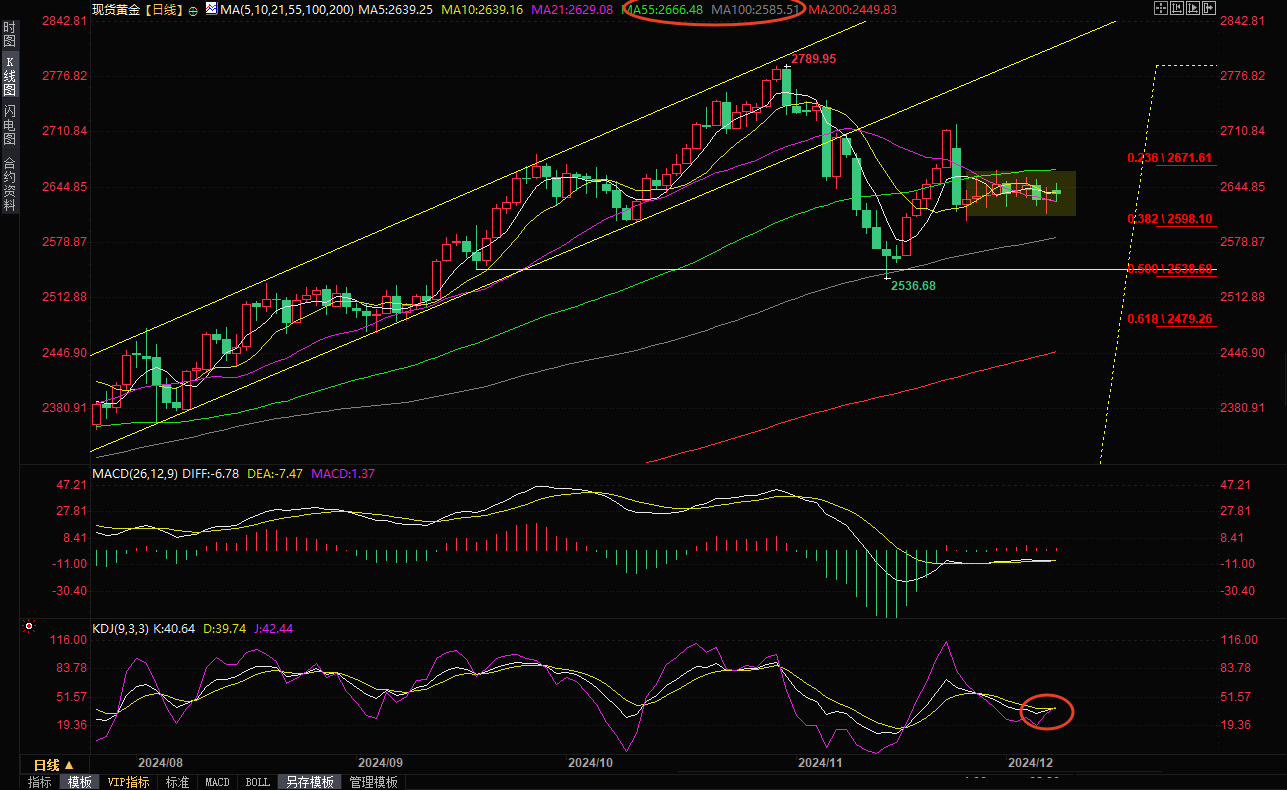Click the MA100:2585.51 value
Image resolution: width=1287 pixels, height=790 pixels.
pyautogui.click(x=755, y=10)
